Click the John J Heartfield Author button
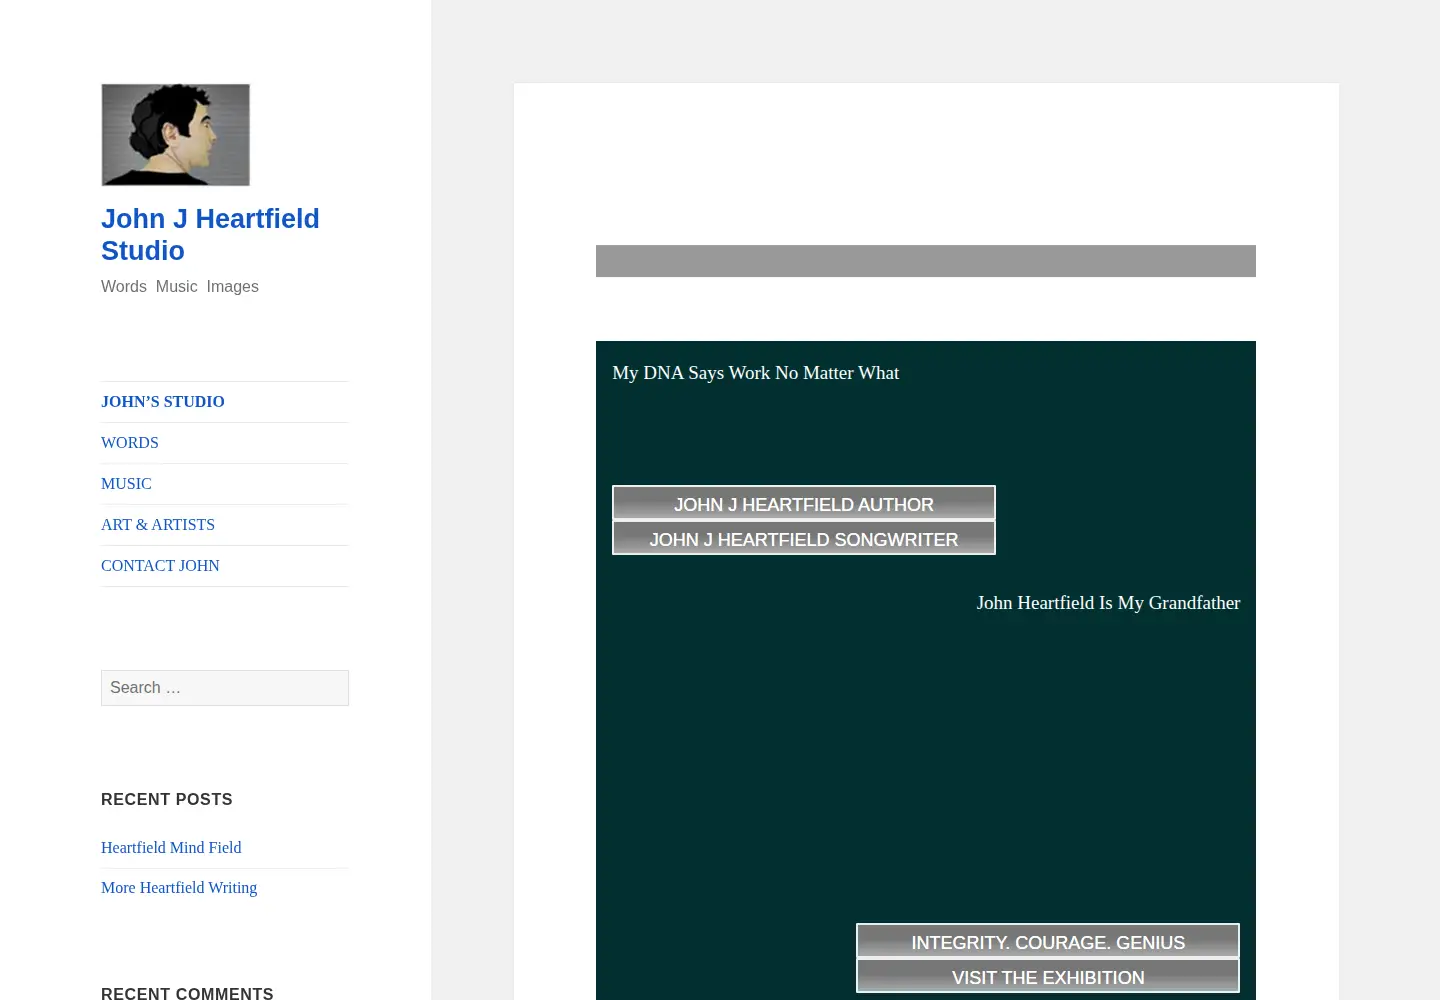1440x1000 pixels. pos(804,503)
